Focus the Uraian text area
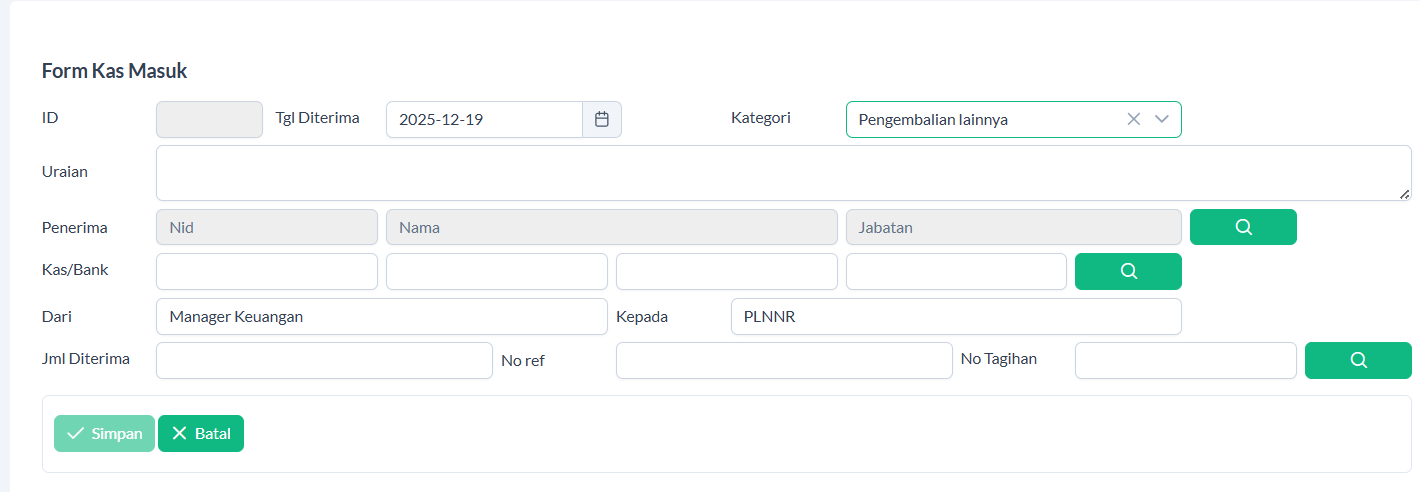 [x=780, y=173]
